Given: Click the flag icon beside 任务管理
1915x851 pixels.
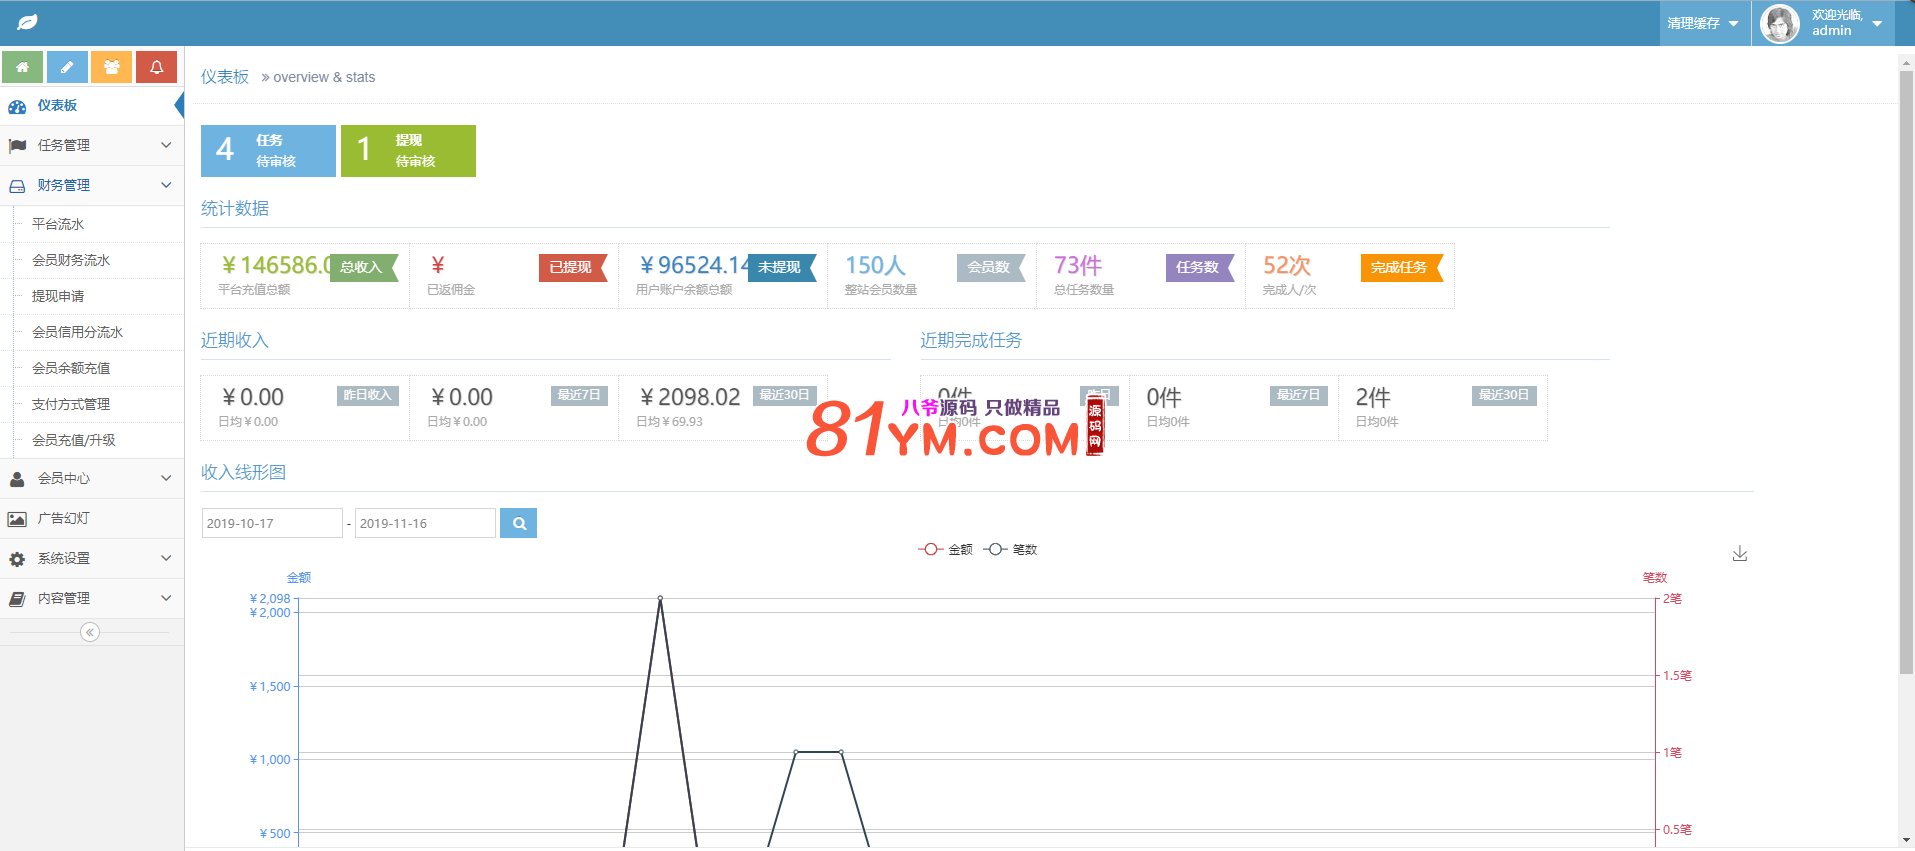Looking at the screenshot, I should pyautogui.click(x=17, y=146).
